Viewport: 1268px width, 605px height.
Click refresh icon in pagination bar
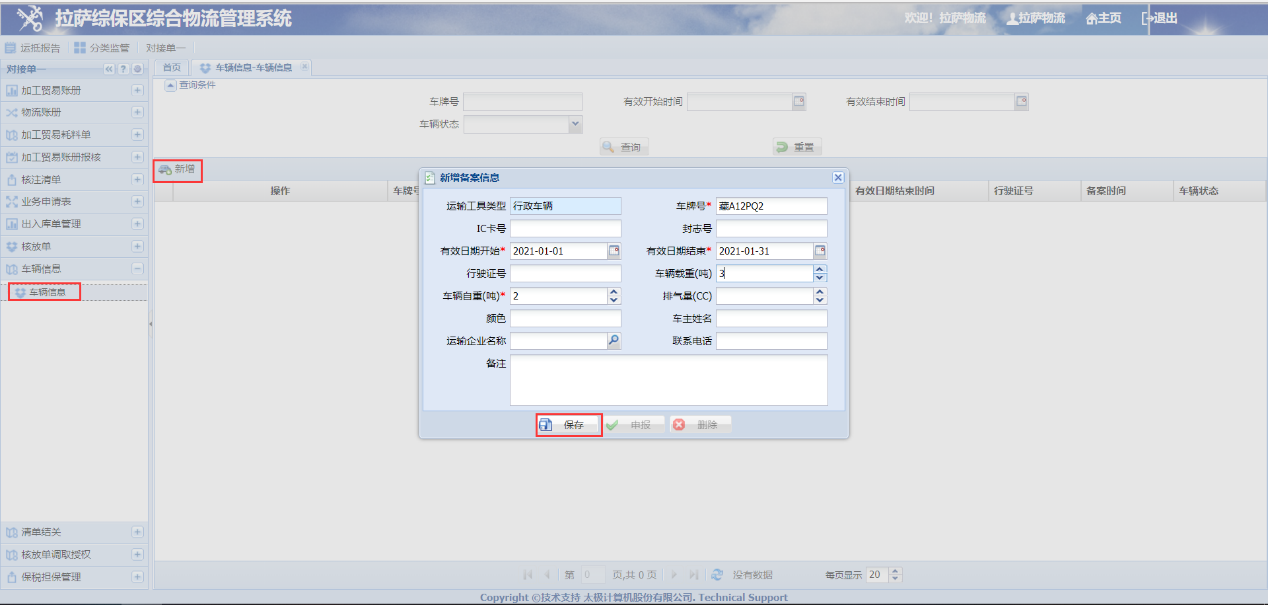[717, 575]
